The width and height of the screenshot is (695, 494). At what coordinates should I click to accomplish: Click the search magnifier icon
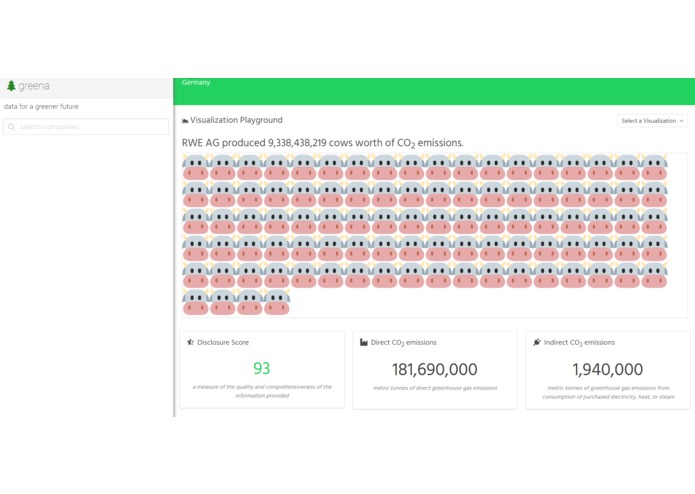[x=12, y=127]
